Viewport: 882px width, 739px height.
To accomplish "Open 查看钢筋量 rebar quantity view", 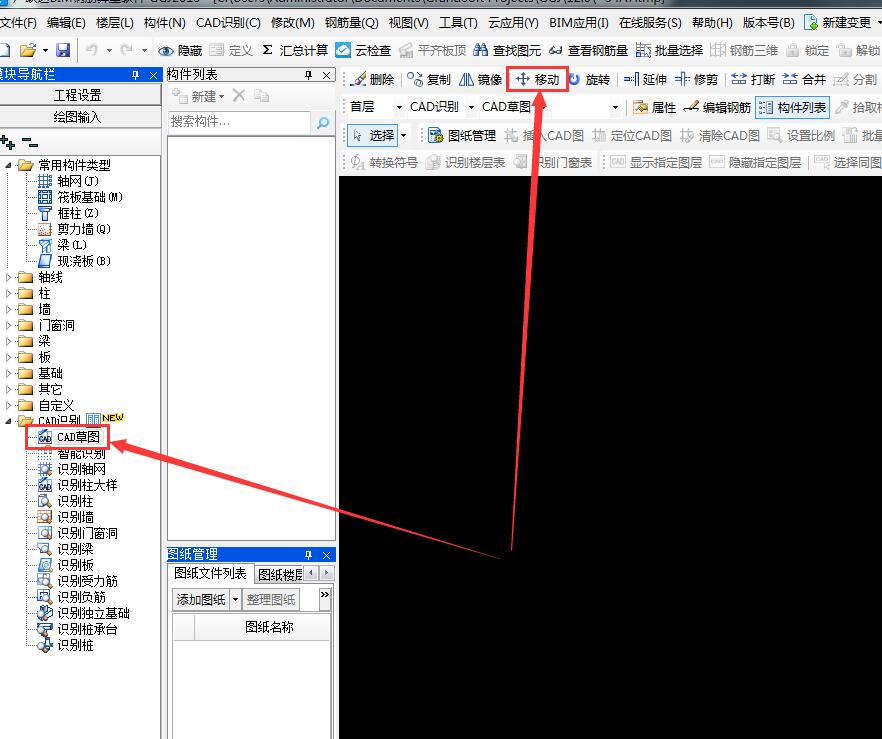I will coord(588,50).
